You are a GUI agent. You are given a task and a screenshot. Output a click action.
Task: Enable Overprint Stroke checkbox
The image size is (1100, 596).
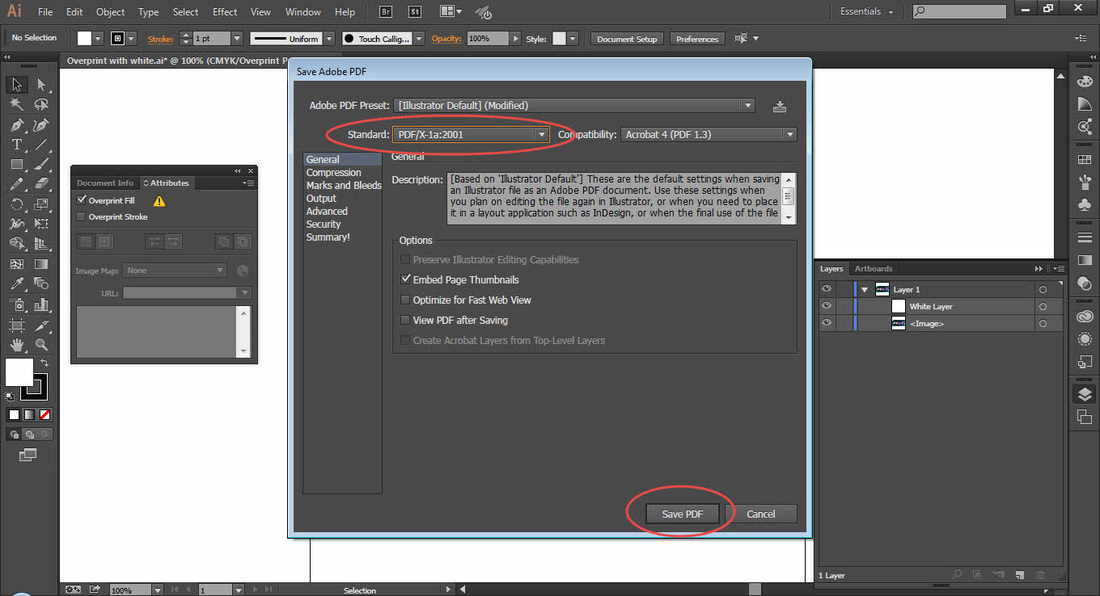(x=81, y=217)
